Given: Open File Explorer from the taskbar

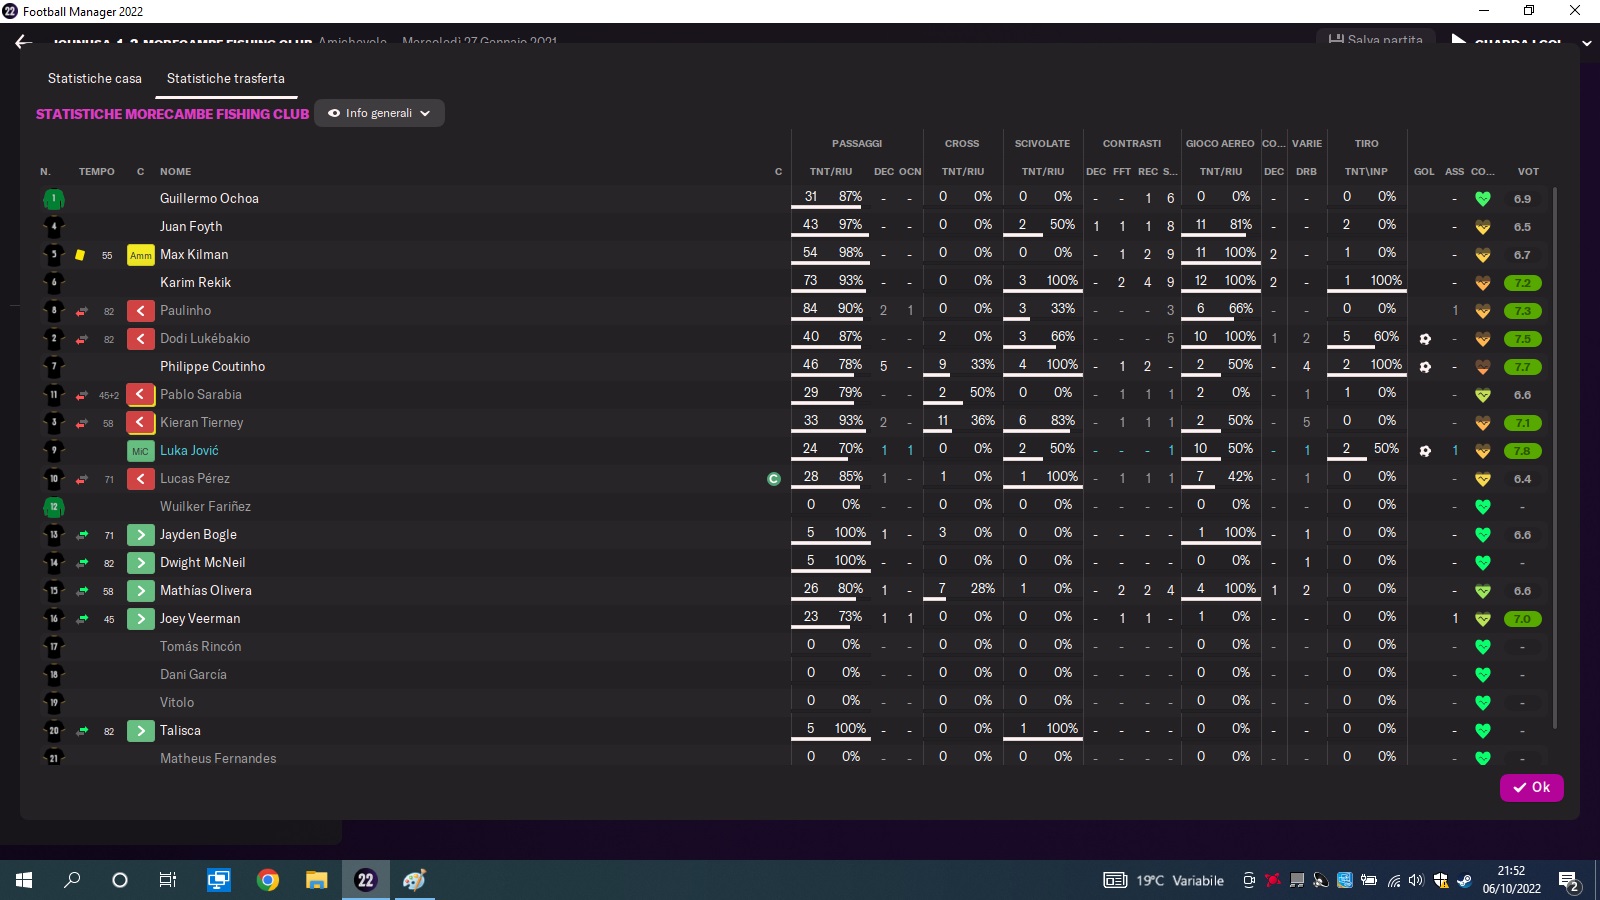Looking at the screenshot, I should point(316,880).
